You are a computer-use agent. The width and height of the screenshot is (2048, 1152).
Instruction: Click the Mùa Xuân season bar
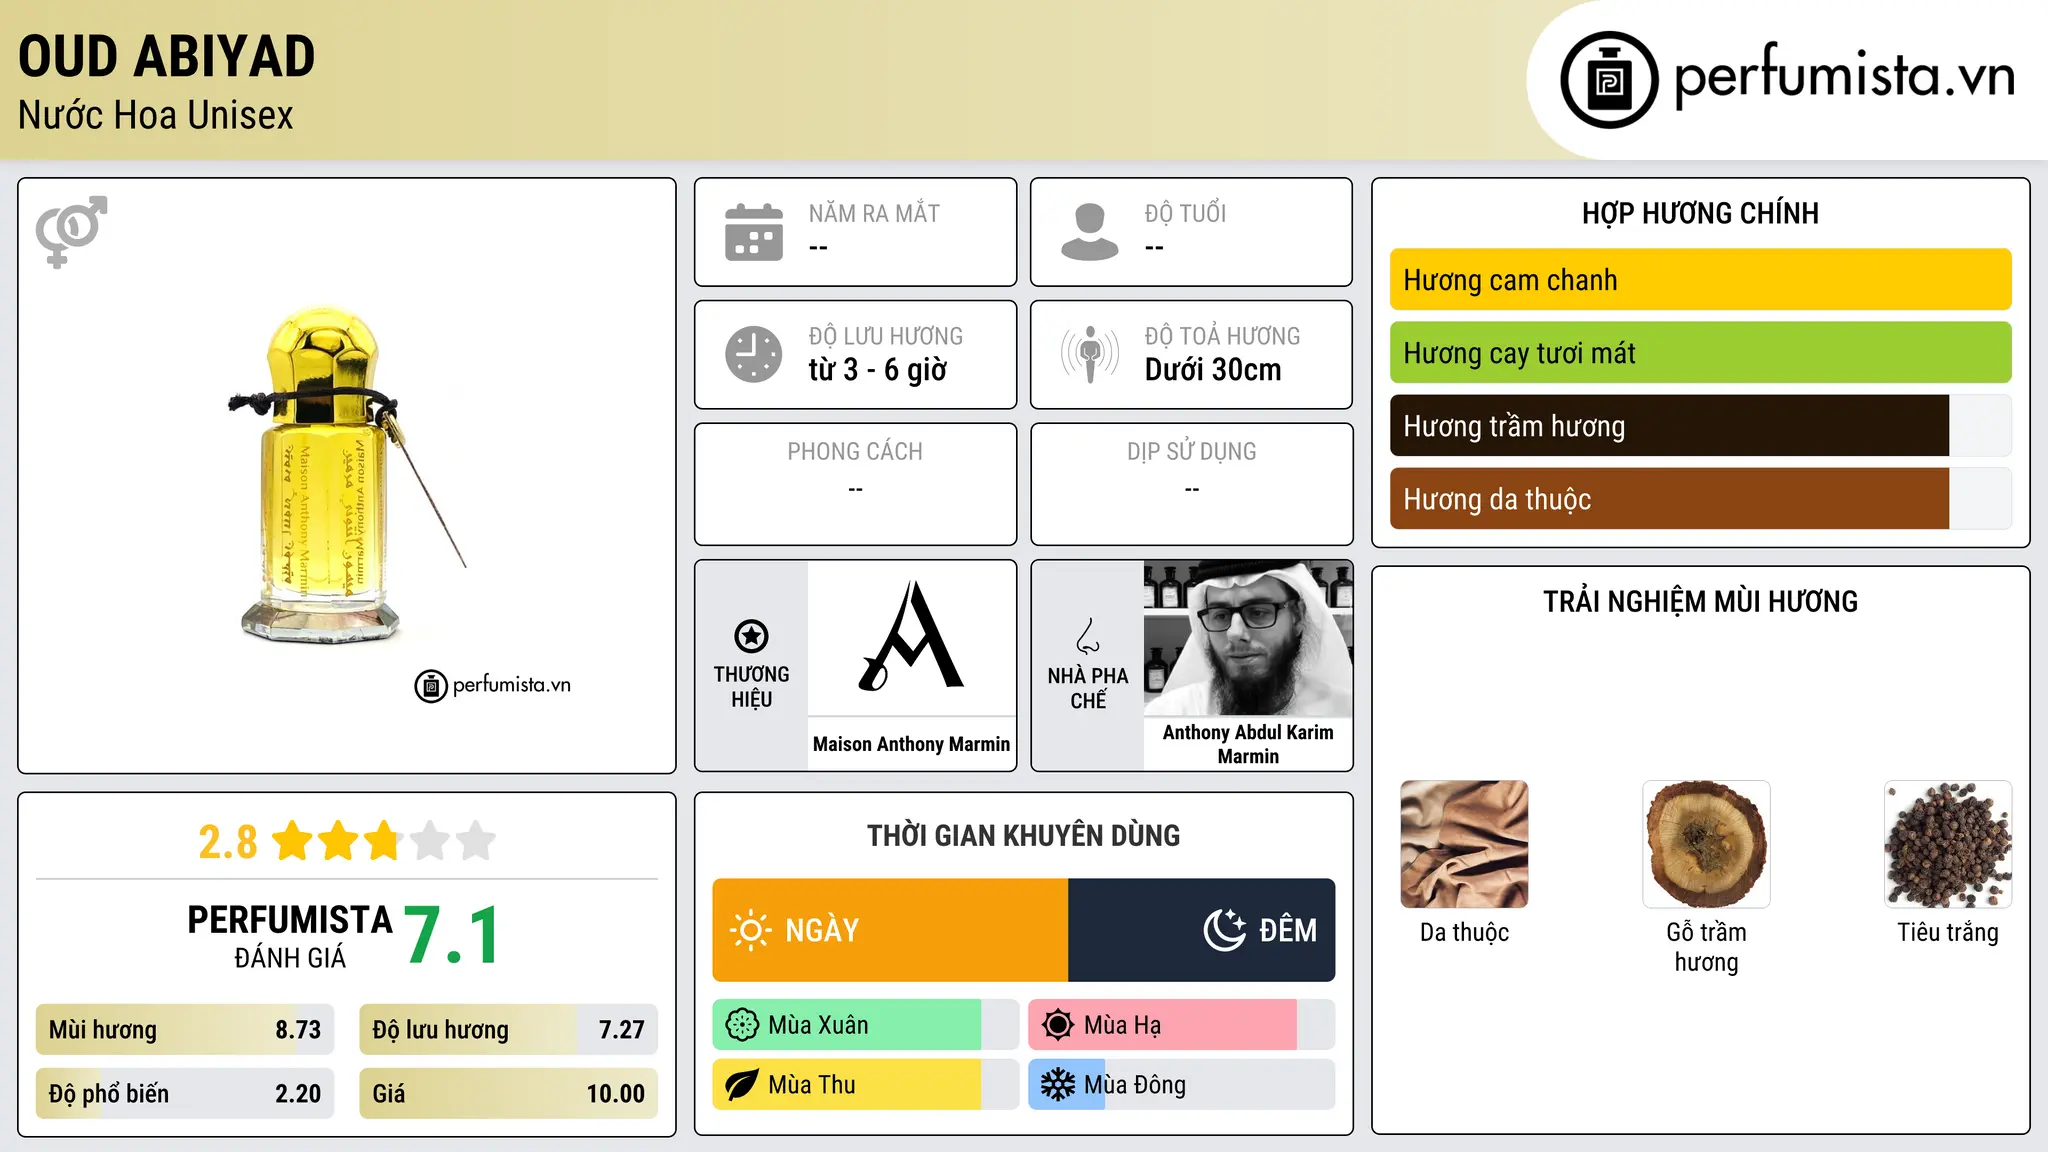tap(866, 1025)
